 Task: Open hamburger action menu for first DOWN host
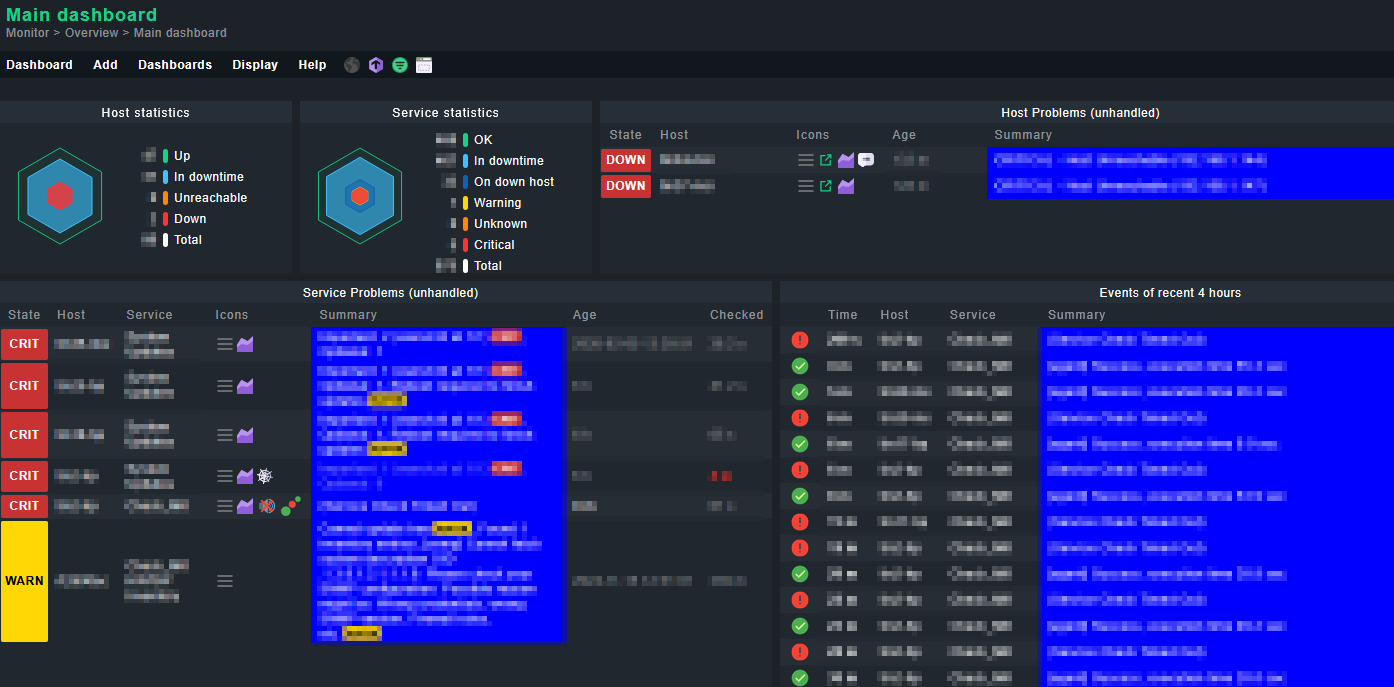click(x=806, y=160)
